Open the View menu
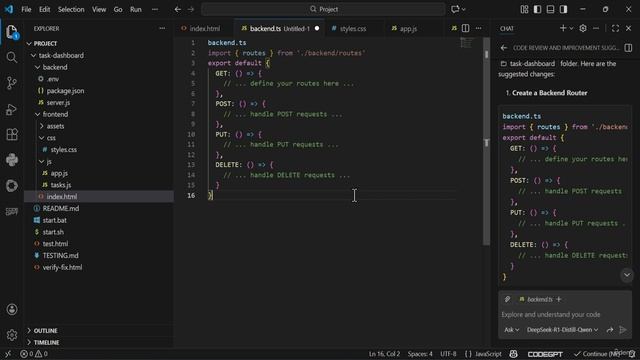 tap(99, 9)
